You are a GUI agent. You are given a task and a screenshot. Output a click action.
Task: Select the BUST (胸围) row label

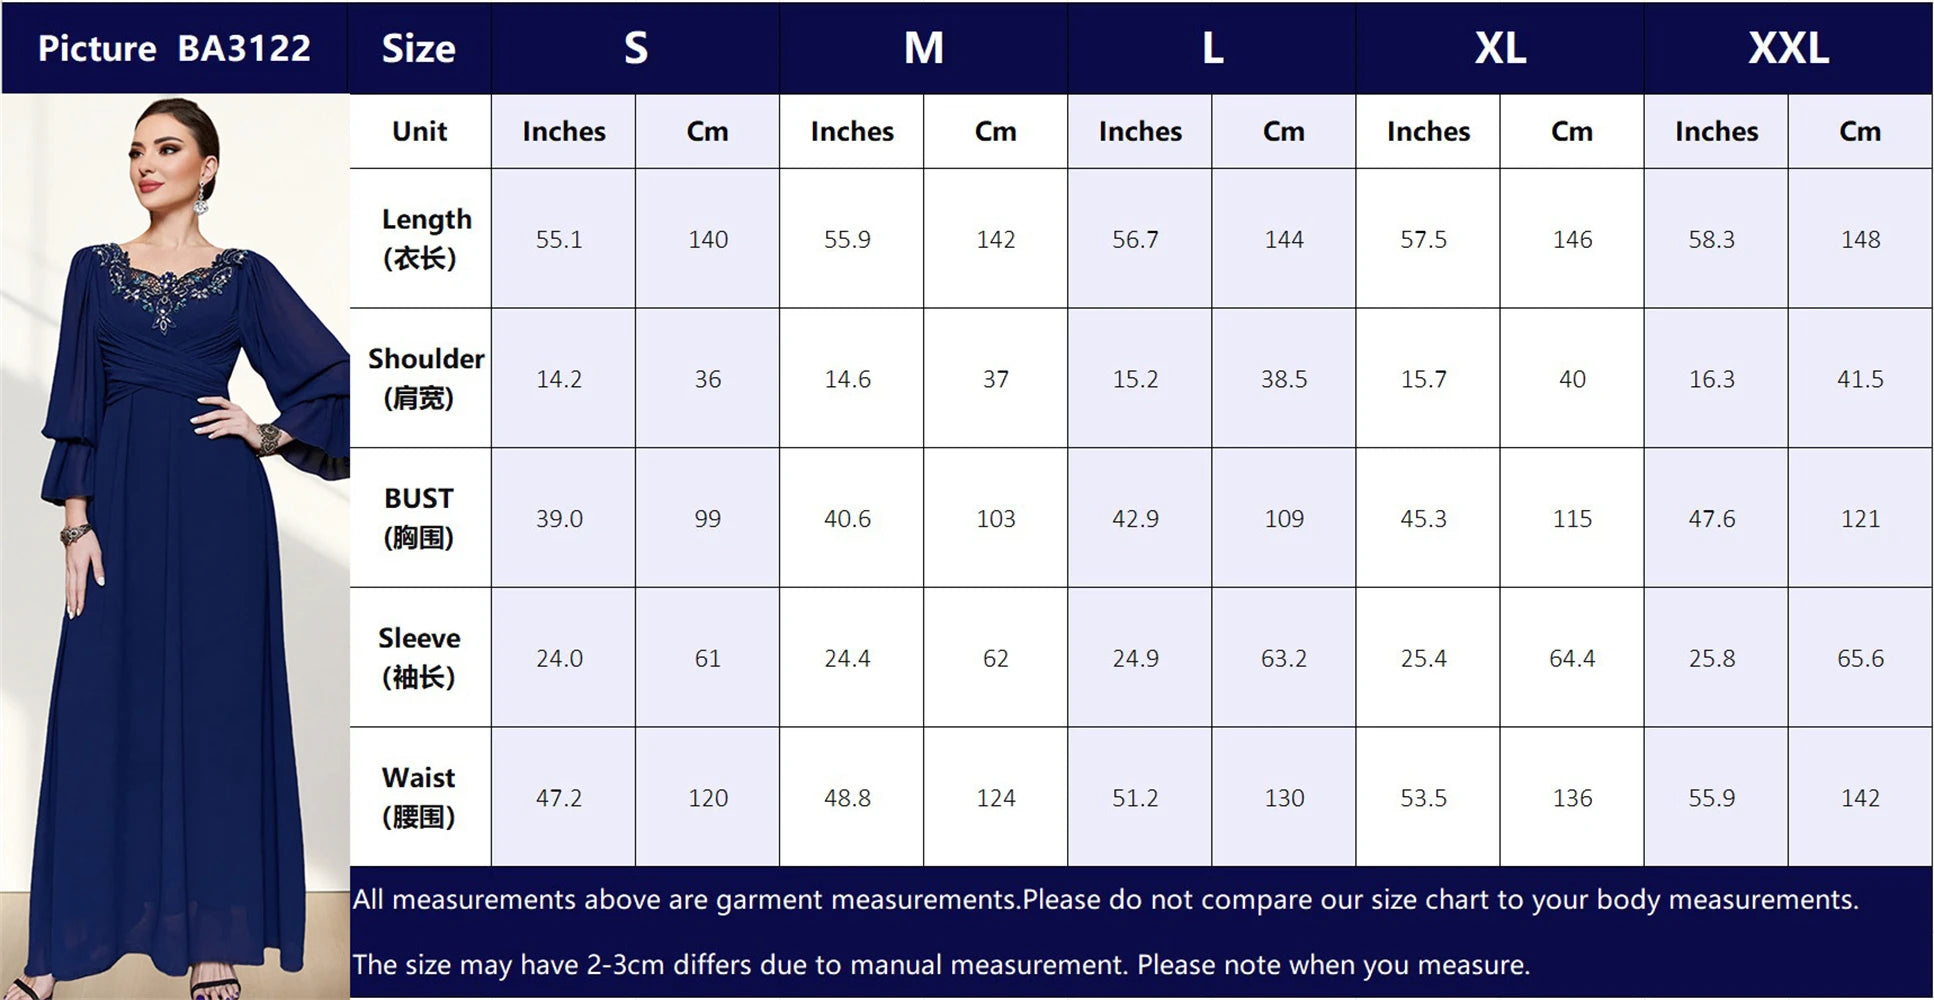pyautogui.click(x=420, y=517)
